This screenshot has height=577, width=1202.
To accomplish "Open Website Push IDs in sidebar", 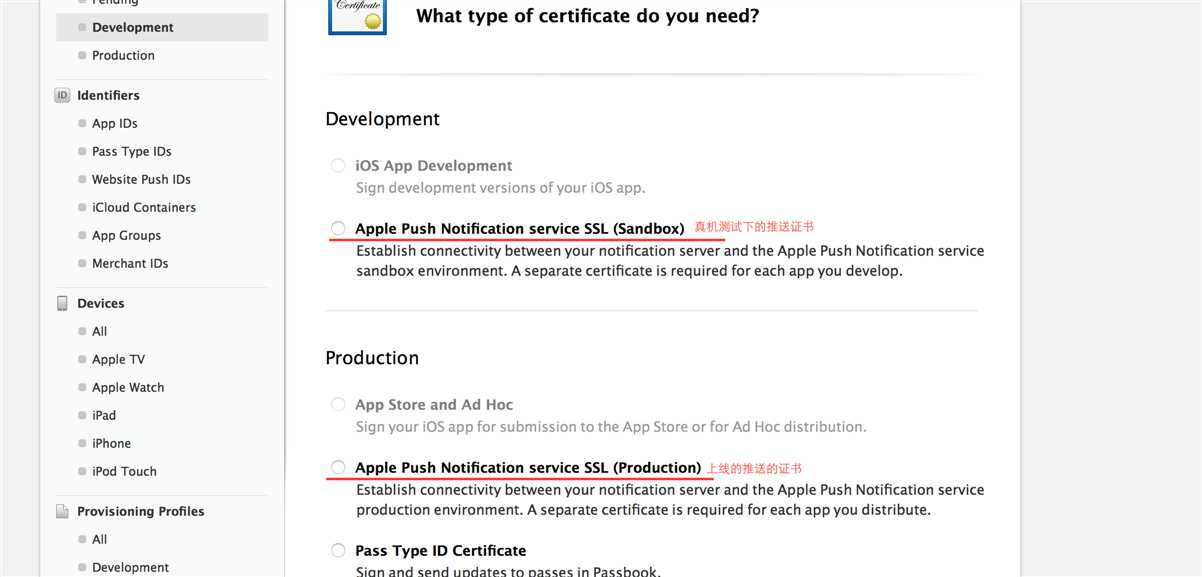I will click(x=141, y=180).
